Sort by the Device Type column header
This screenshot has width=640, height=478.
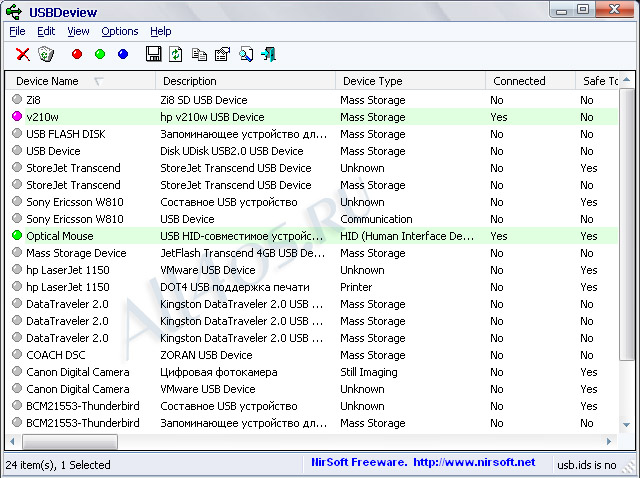411,81
